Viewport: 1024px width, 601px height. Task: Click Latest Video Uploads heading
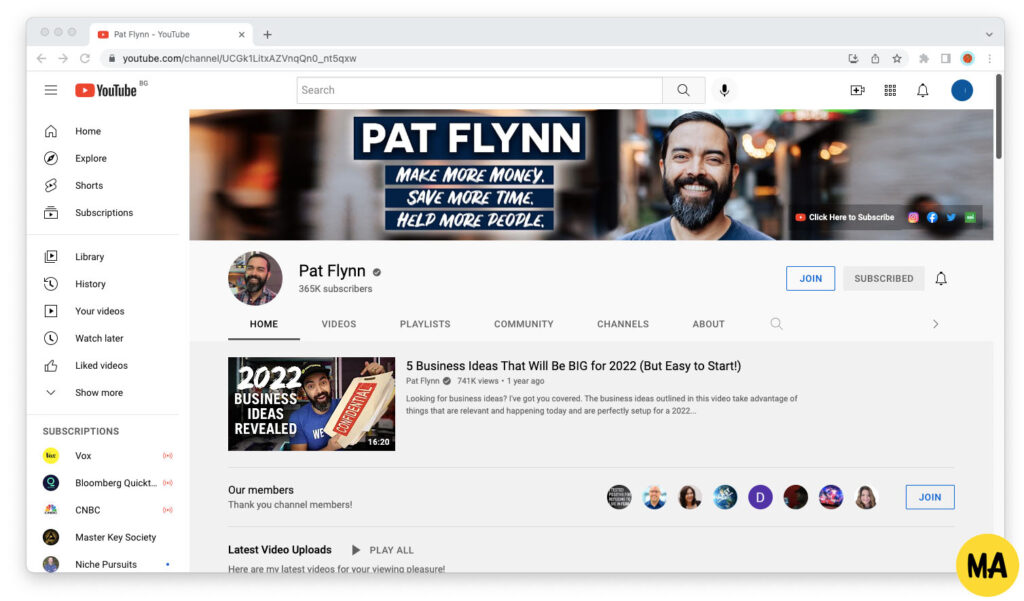click(x=280, y=550)
